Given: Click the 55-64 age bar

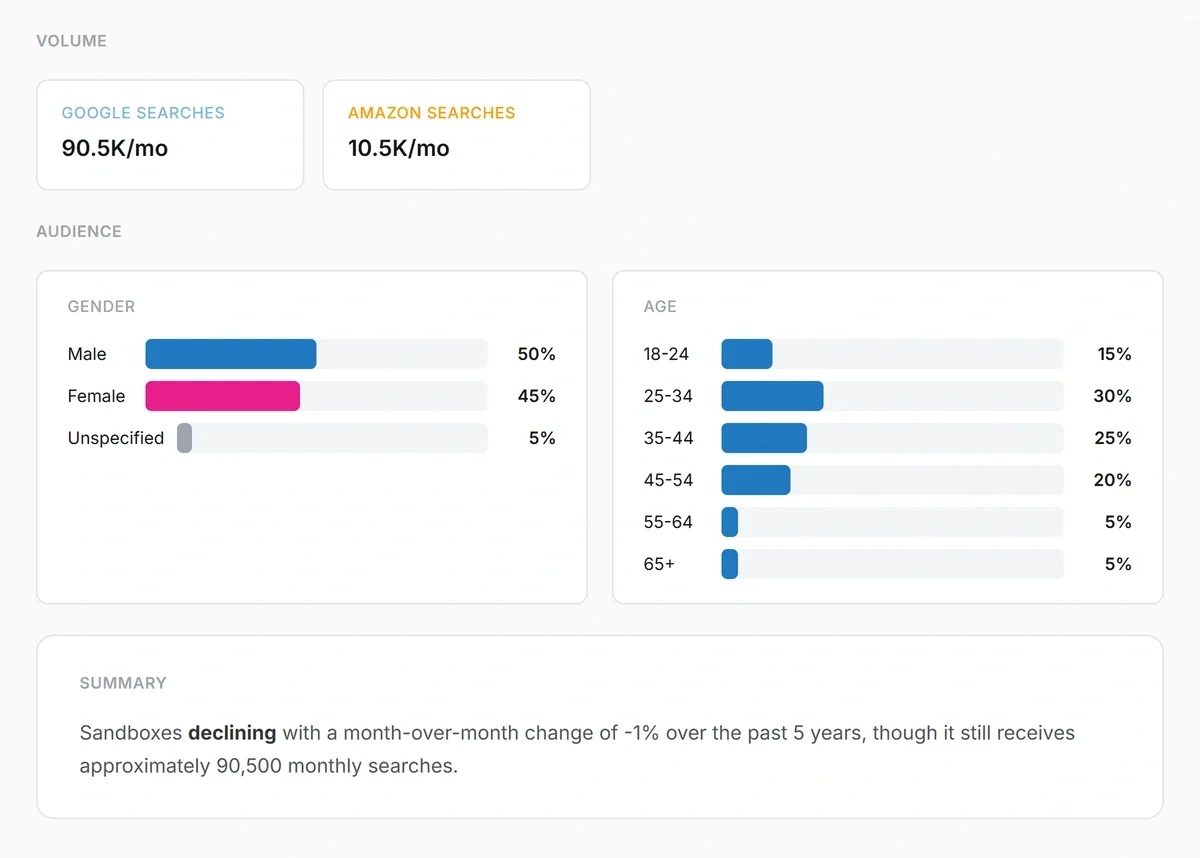Looking at the screenshot, I should tap(730, 522).
